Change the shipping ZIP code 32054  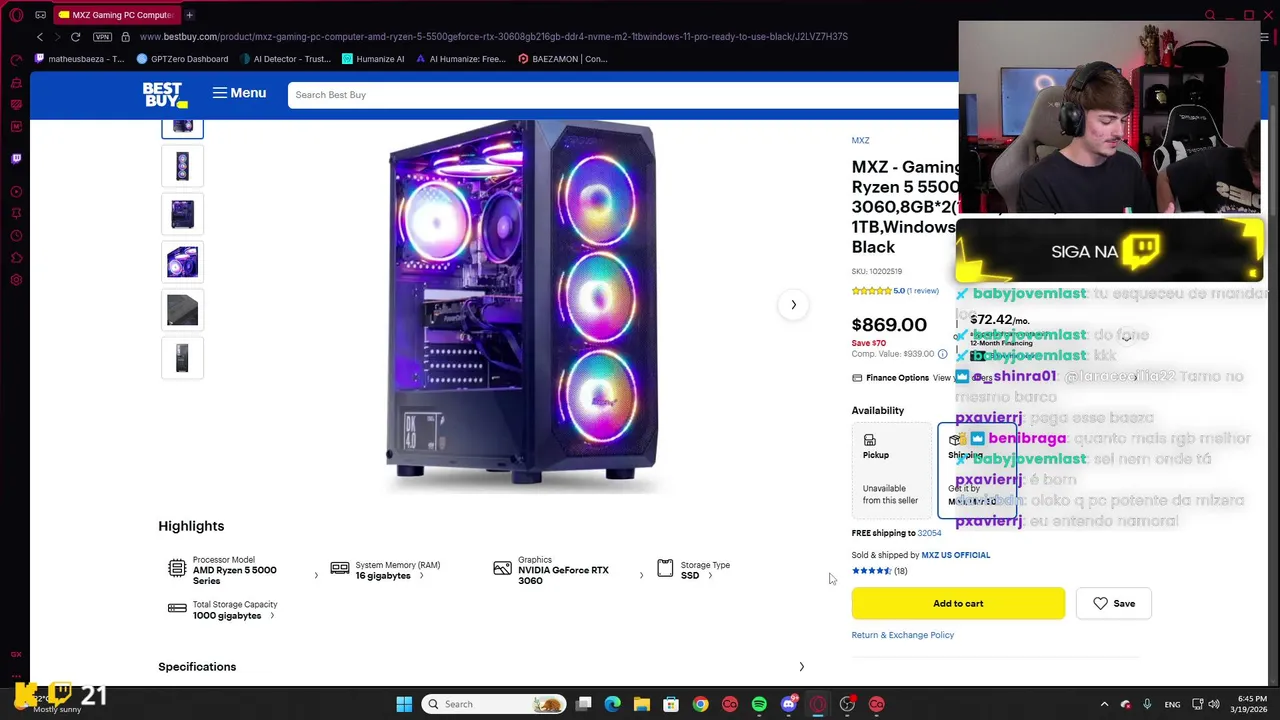(929, 533)
